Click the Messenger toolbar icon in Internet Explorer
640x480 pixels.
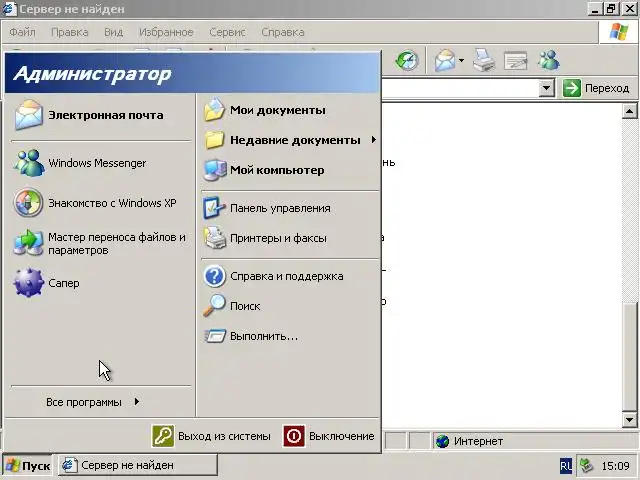click(549, 60)
